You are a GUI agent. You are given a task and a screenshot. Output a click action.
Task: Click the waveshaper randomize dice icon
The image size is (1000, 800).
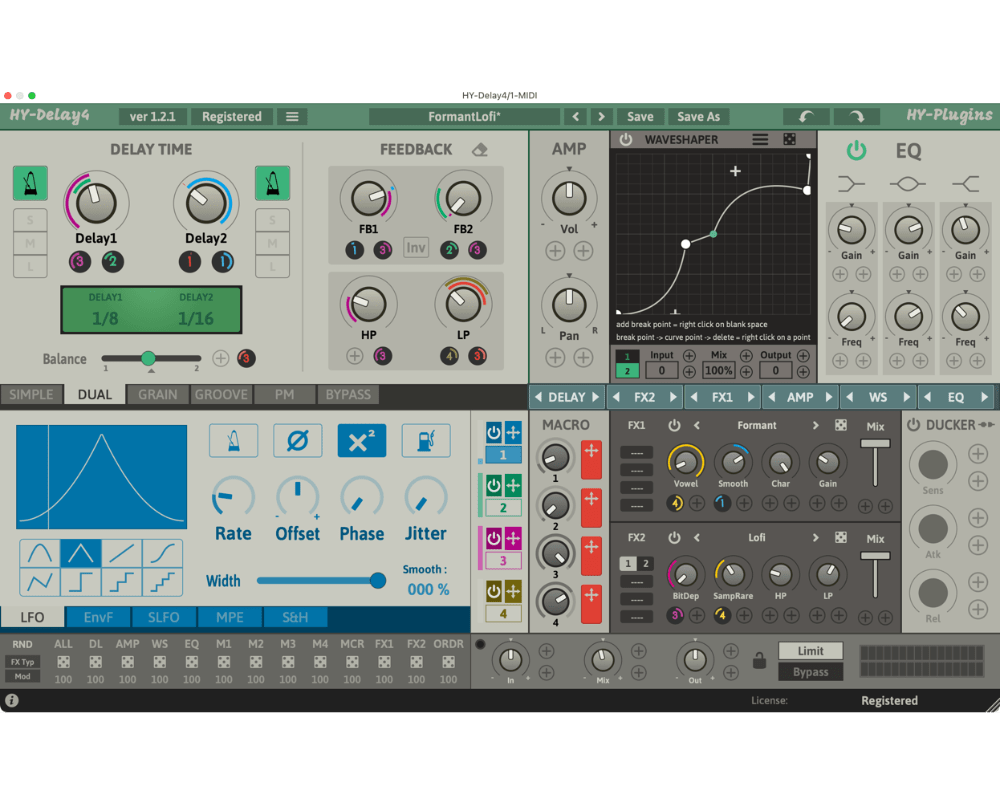(789, 140)
